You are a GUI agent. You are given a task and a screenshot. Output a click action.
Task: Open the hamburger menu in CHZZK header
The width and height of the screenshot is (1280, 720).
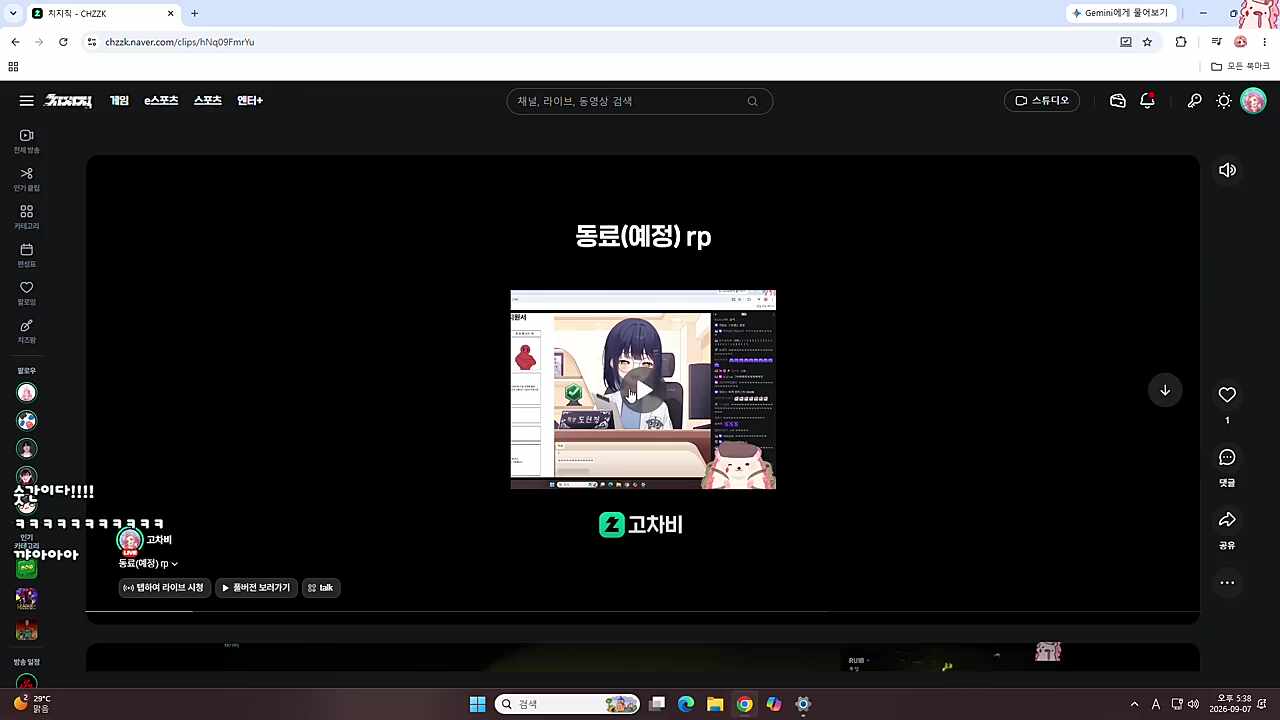click(27, 101)
